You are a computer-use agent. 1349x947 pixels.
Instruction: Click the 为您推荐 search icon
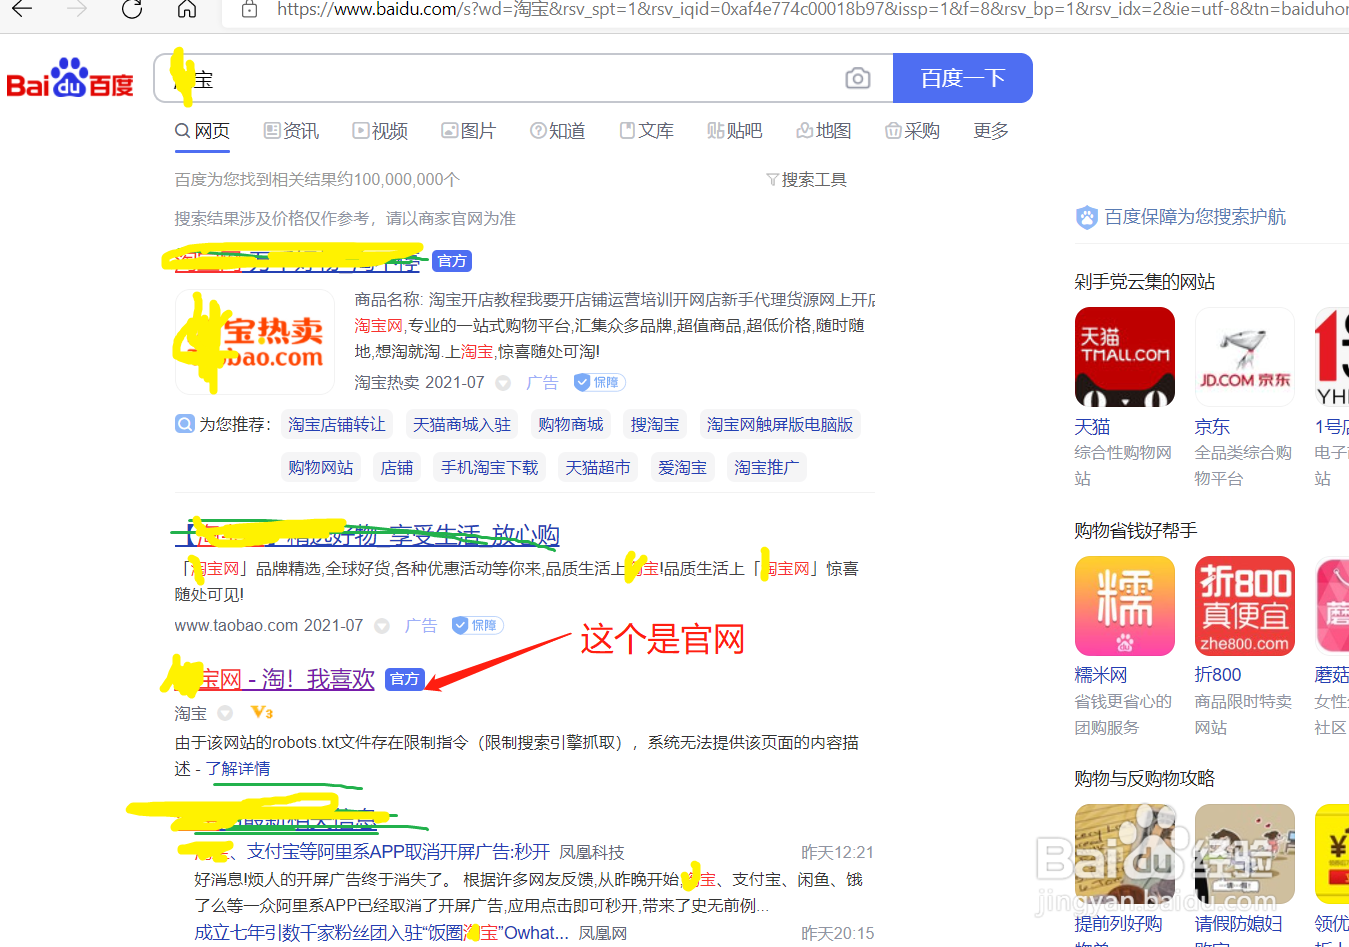coord(185,424)
